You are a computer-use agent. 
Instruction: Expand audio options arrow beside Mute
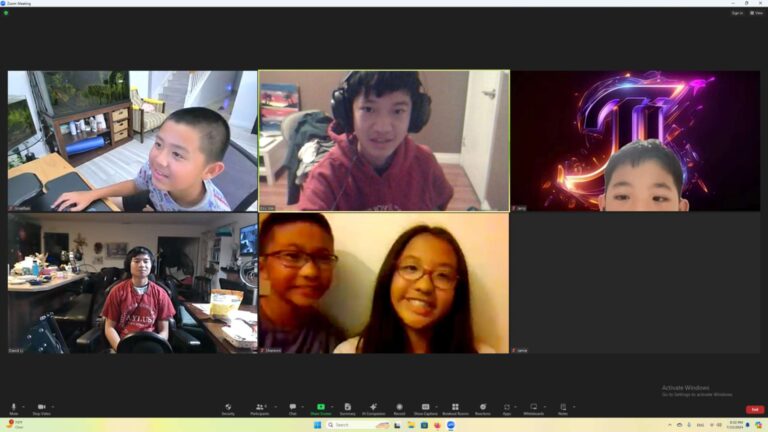point(23,407)
